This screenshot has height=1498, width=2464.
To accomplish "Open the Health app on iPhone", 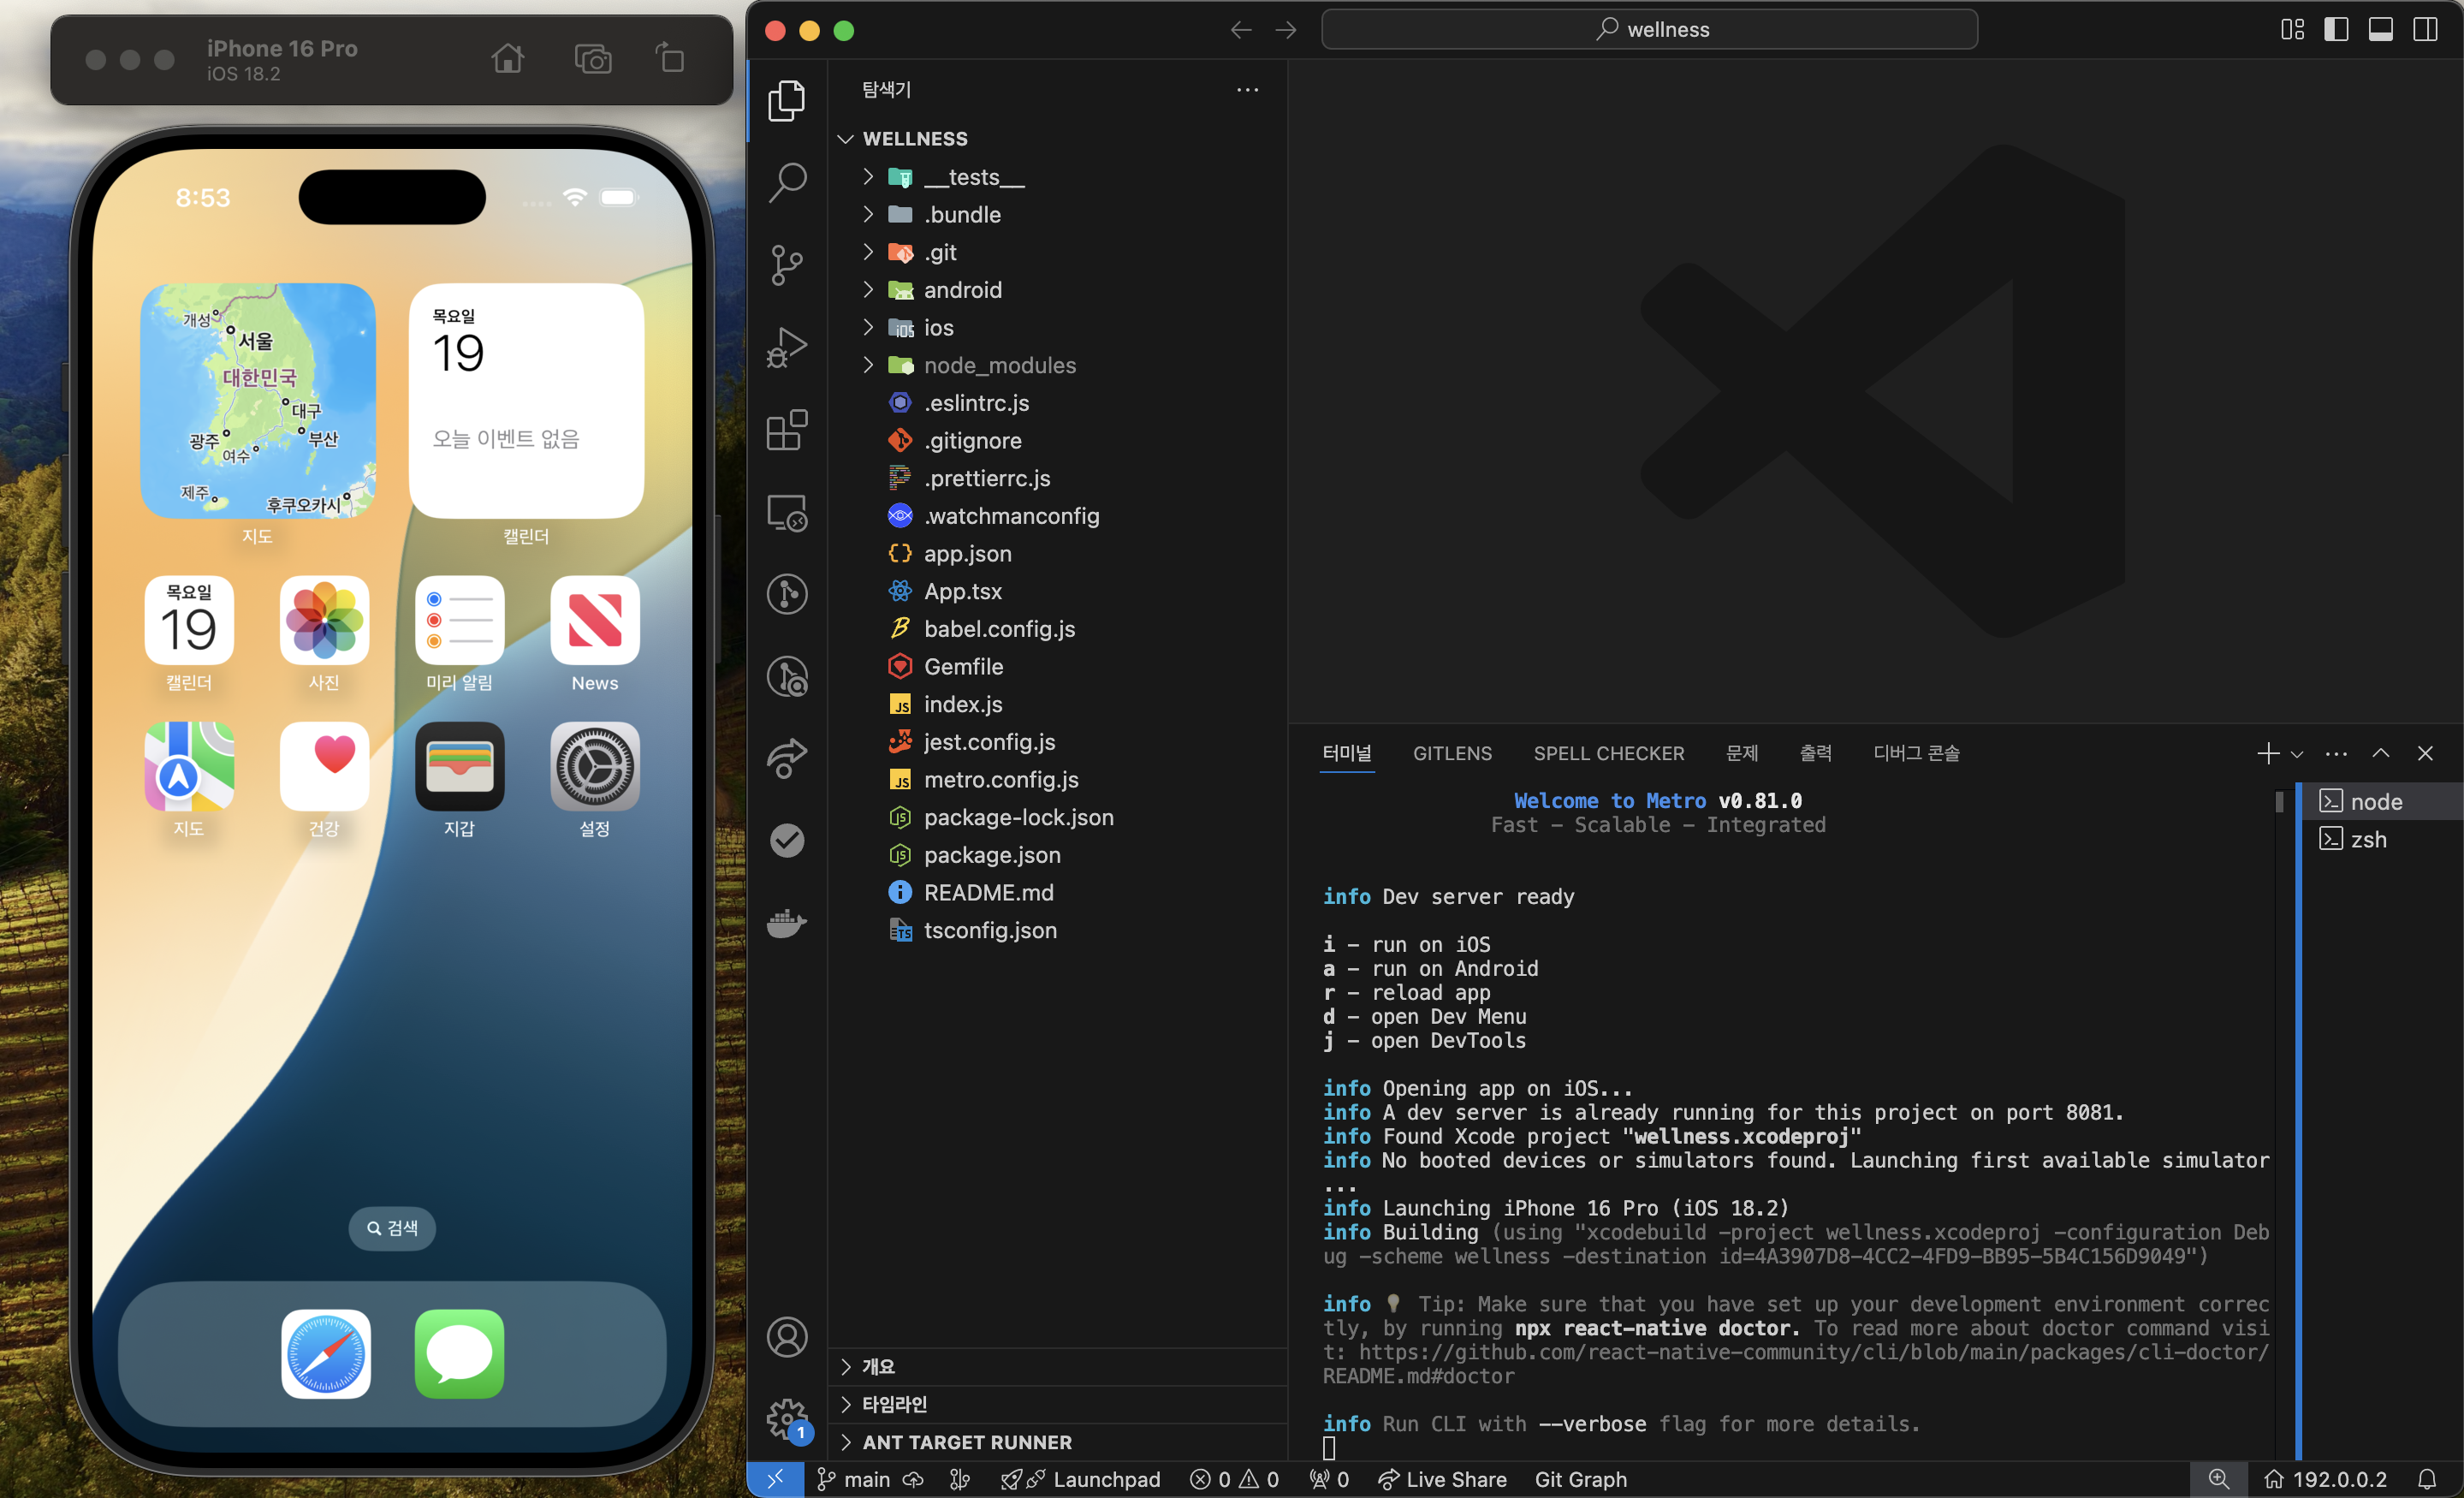I will pyautogui.click(x=324, y=766).
